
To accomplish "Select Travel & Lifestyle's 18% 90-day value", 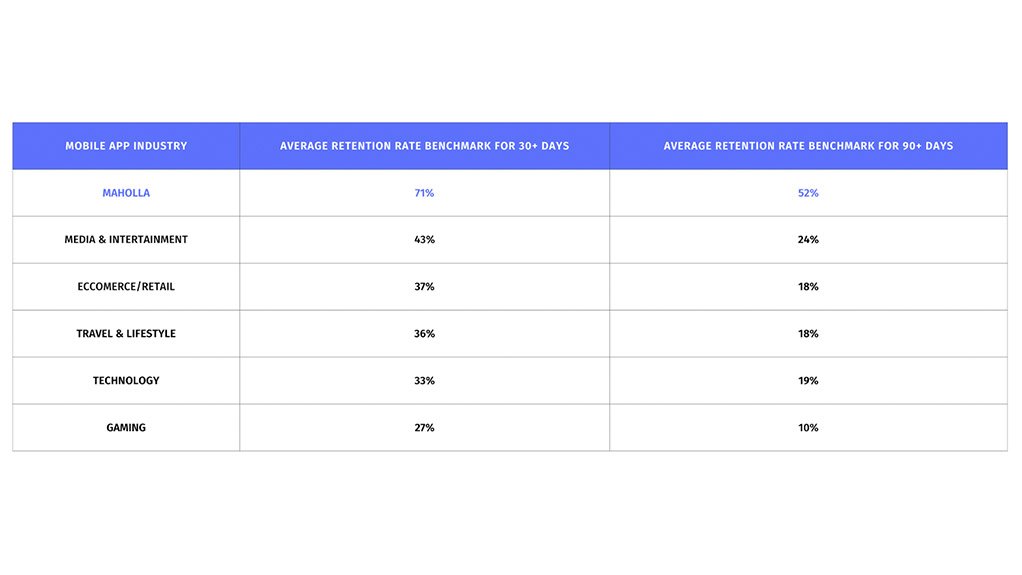I will tap(808, 334).
